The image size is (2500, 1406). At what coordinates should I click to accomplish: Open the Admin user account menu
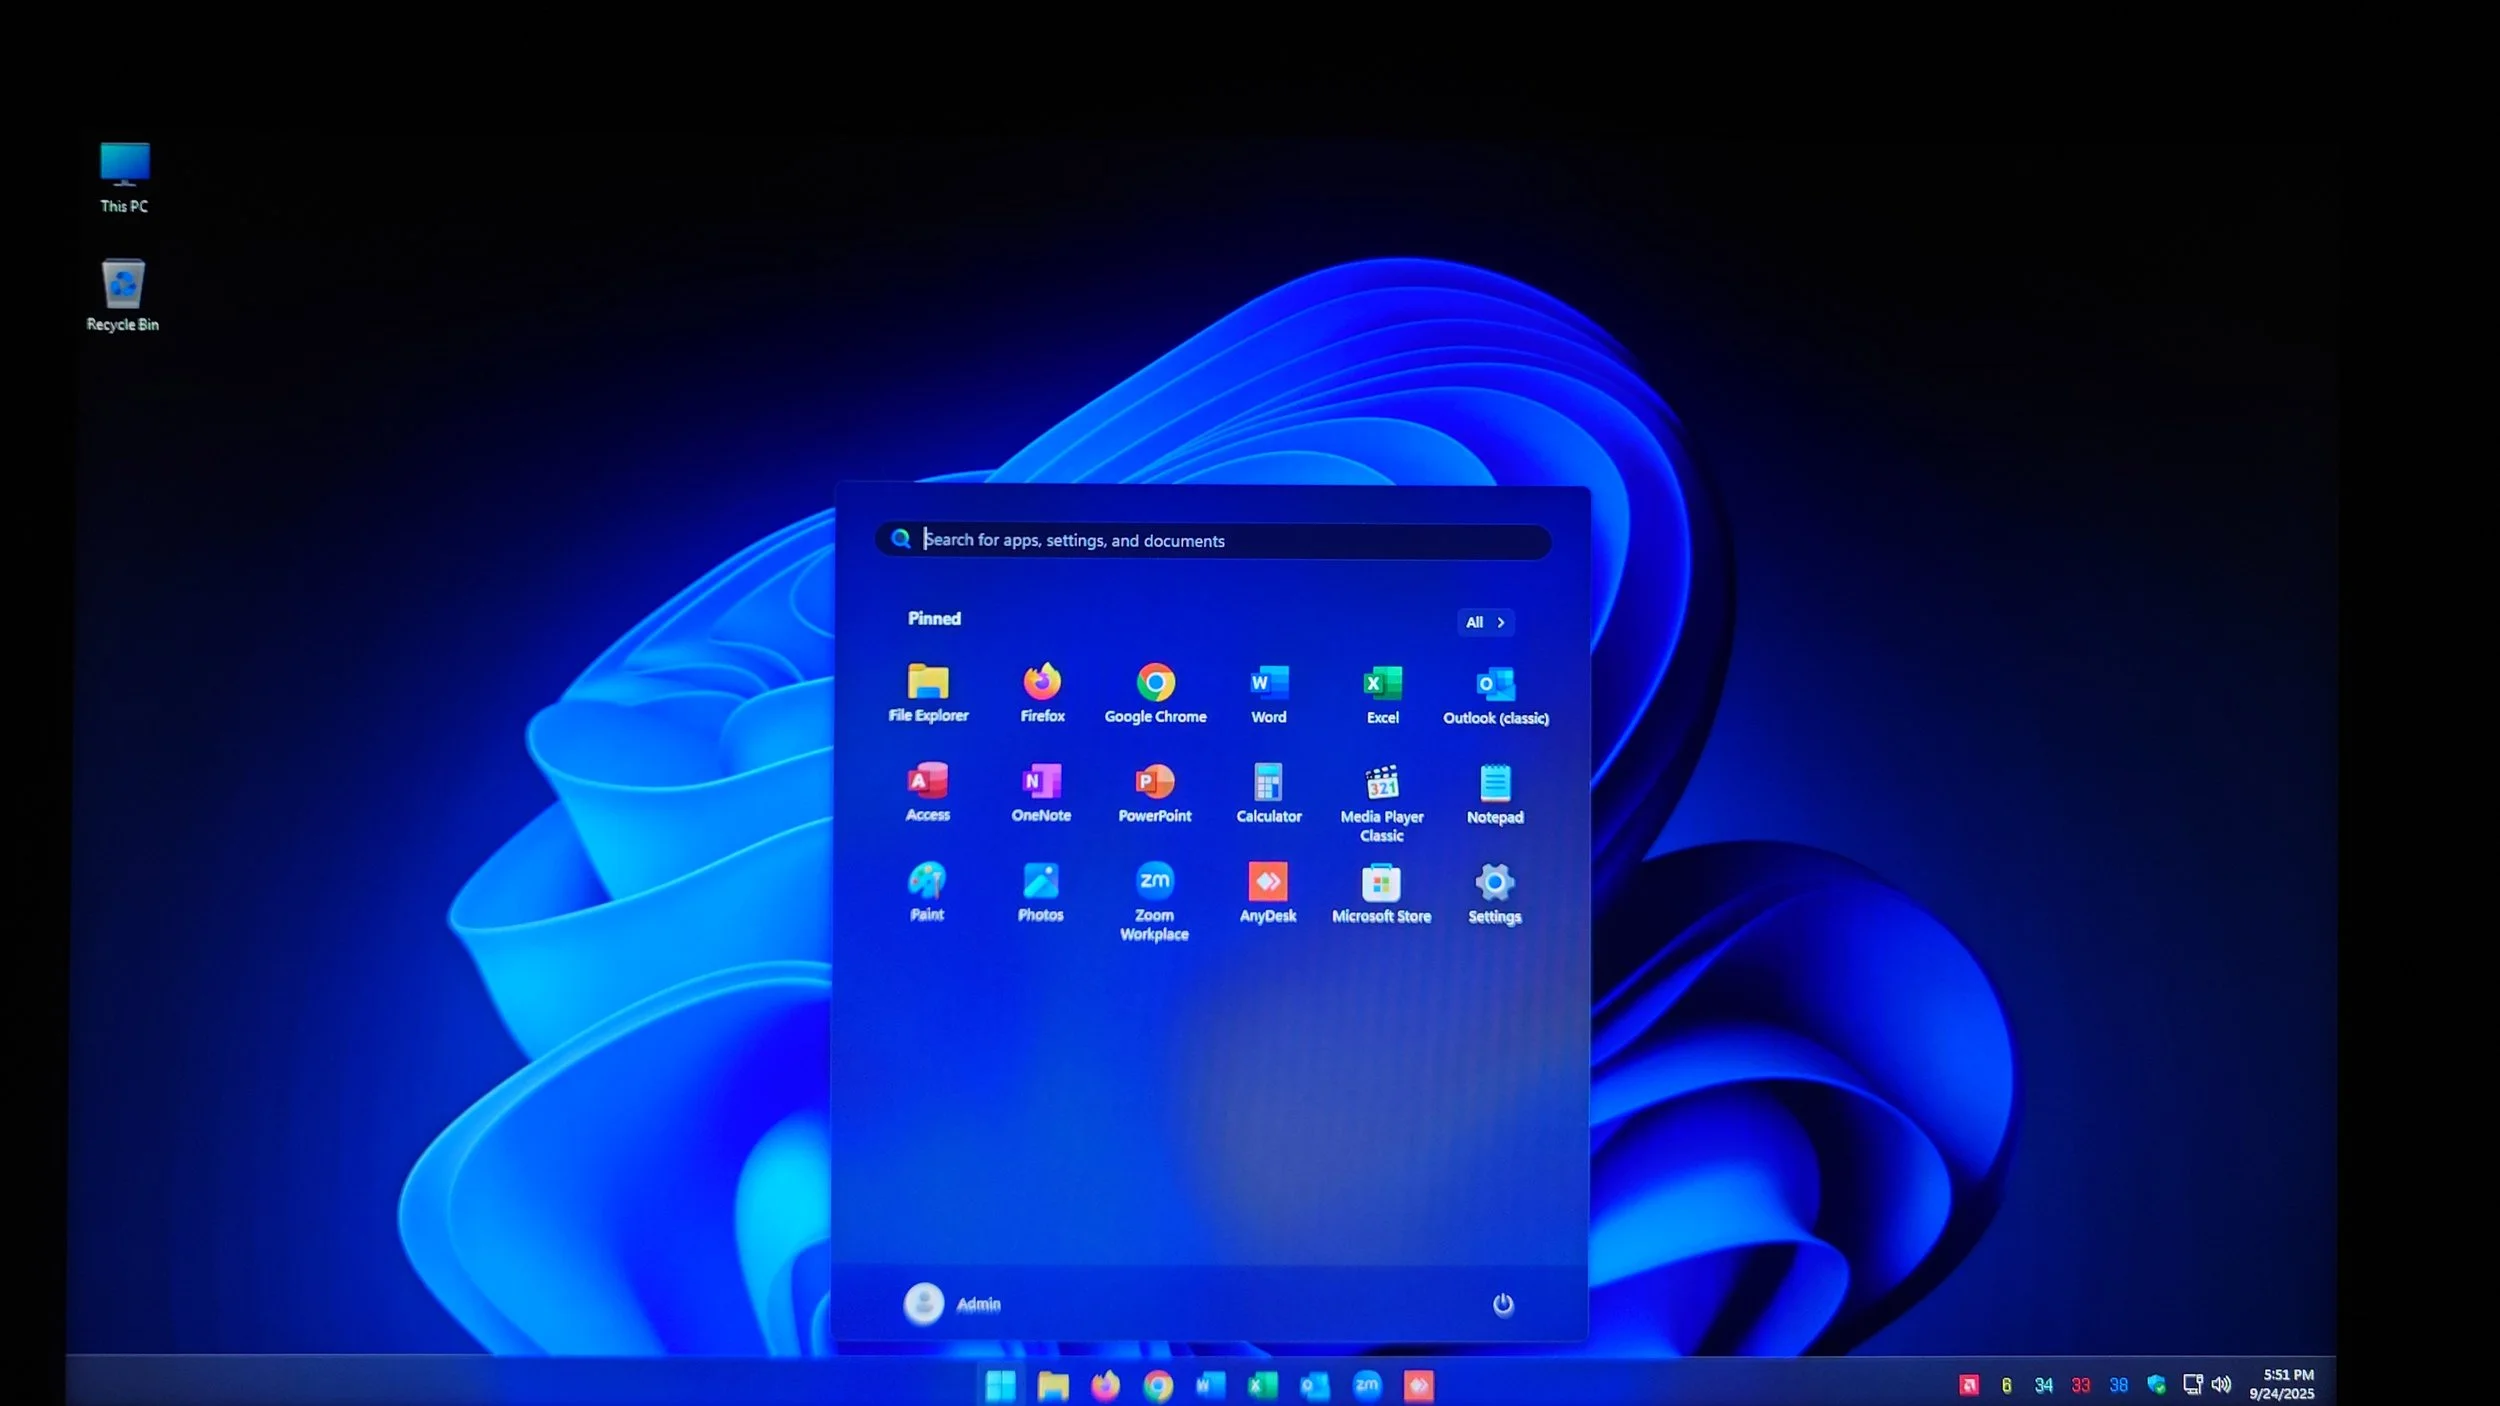pos(951,1303)
